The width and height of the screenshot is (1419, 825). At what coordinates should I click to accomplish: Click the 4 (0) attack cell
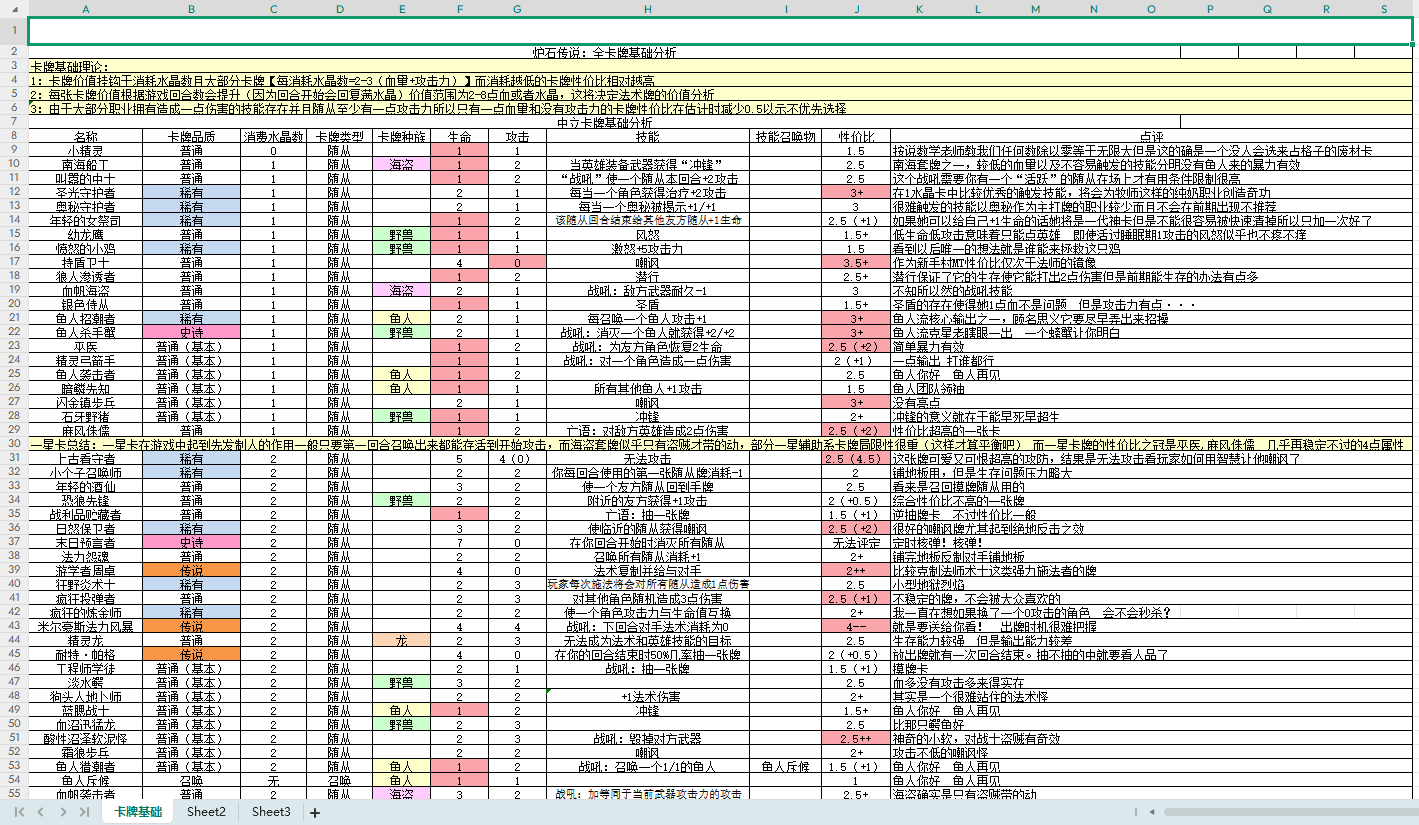point(517,458)
